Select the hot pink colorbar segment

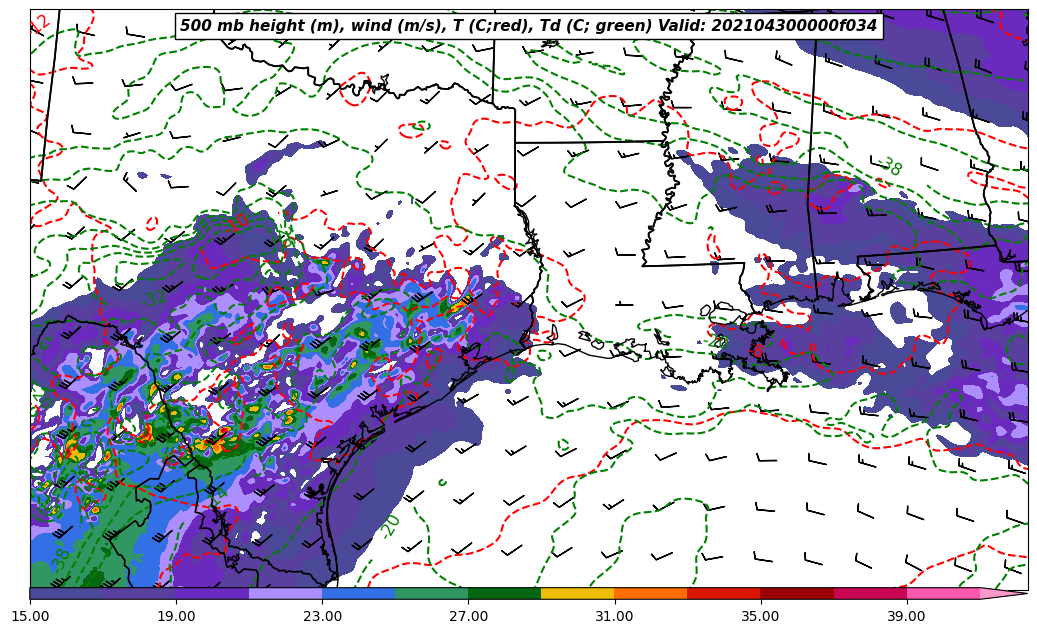tap(942, 593)
